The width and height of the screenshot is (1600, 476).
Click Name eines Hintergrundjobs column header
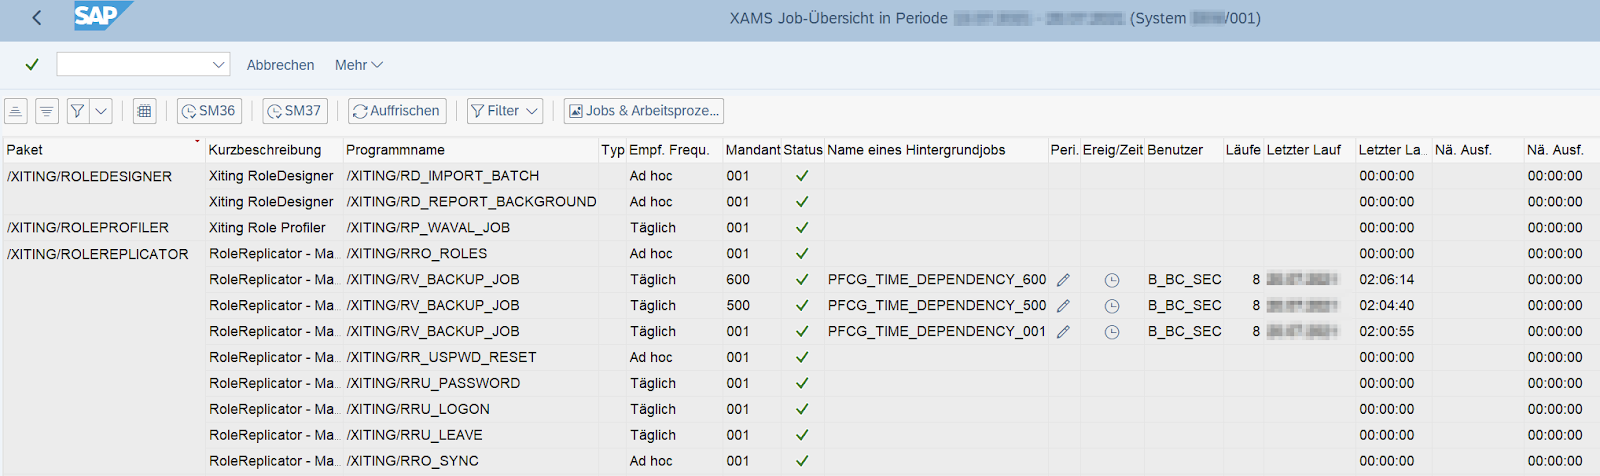tap(936, 150)
